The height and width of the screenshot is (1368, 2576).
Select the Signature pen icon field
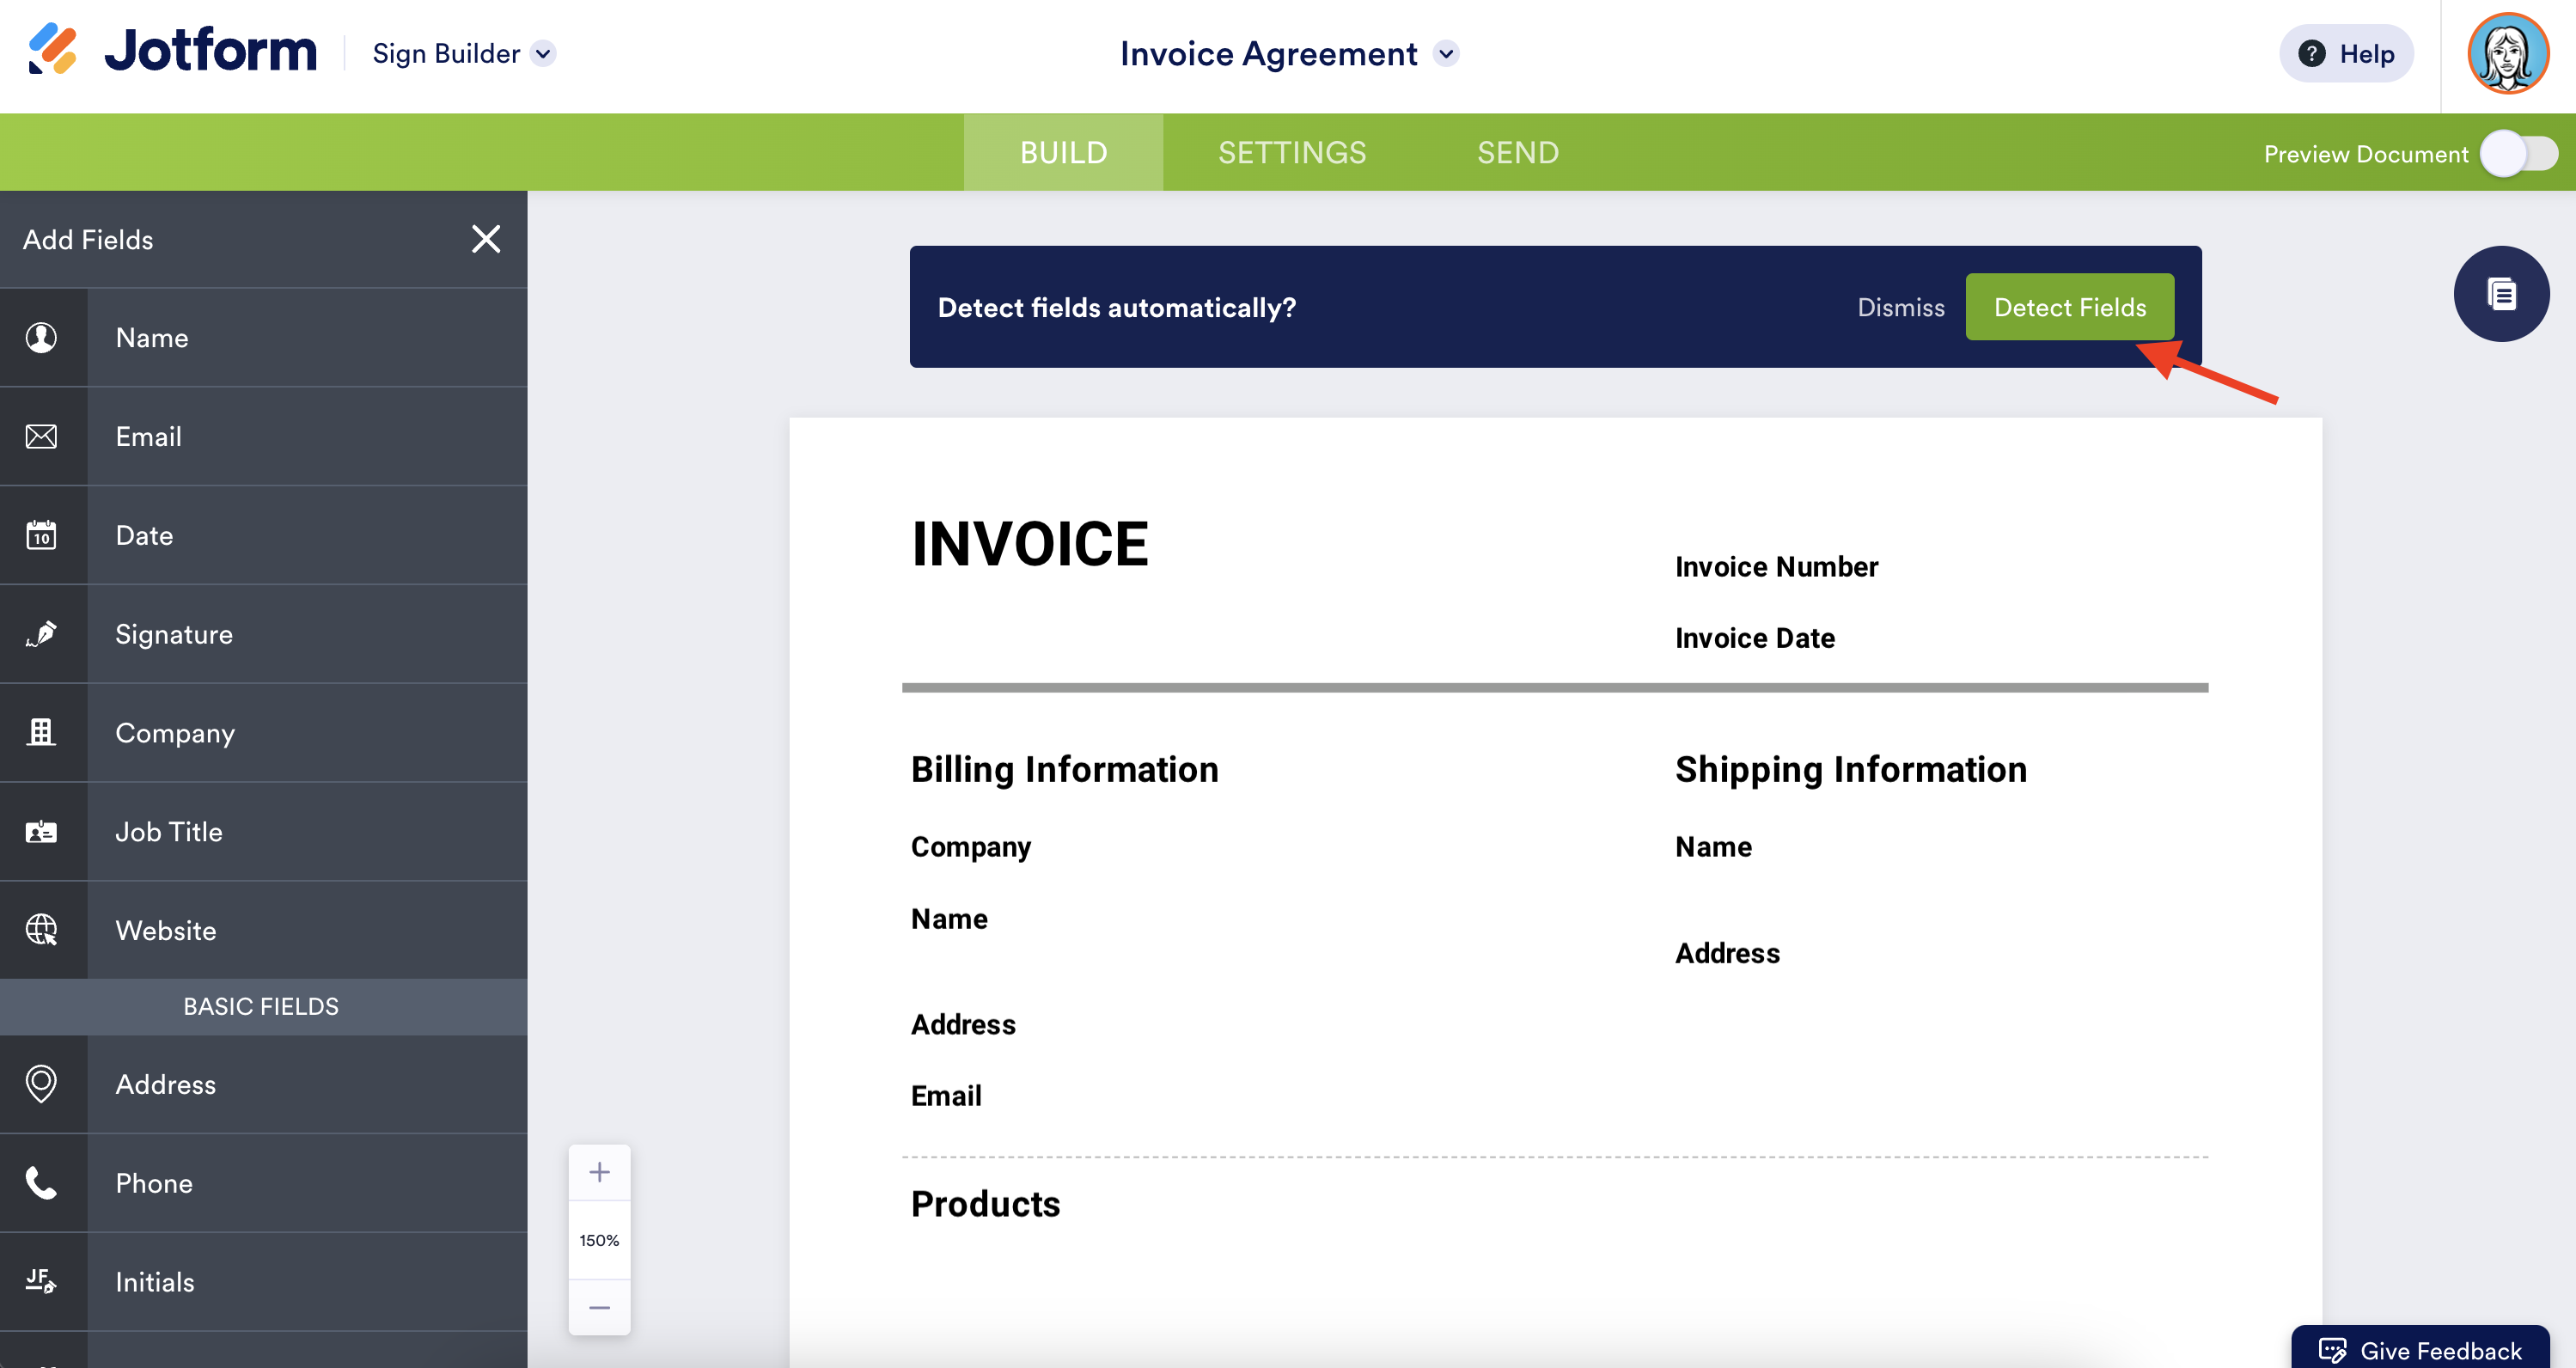pyautogui.click(x=42, y=634)
